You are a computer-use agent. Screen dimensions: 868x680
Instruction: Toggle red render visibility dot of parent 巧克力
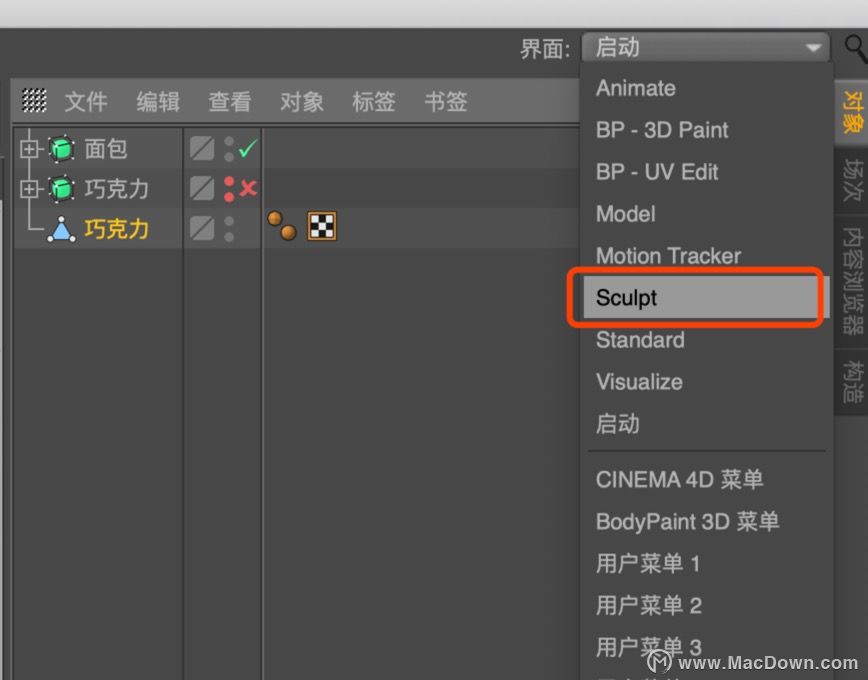pyautogui.click(x=229, y=196)
